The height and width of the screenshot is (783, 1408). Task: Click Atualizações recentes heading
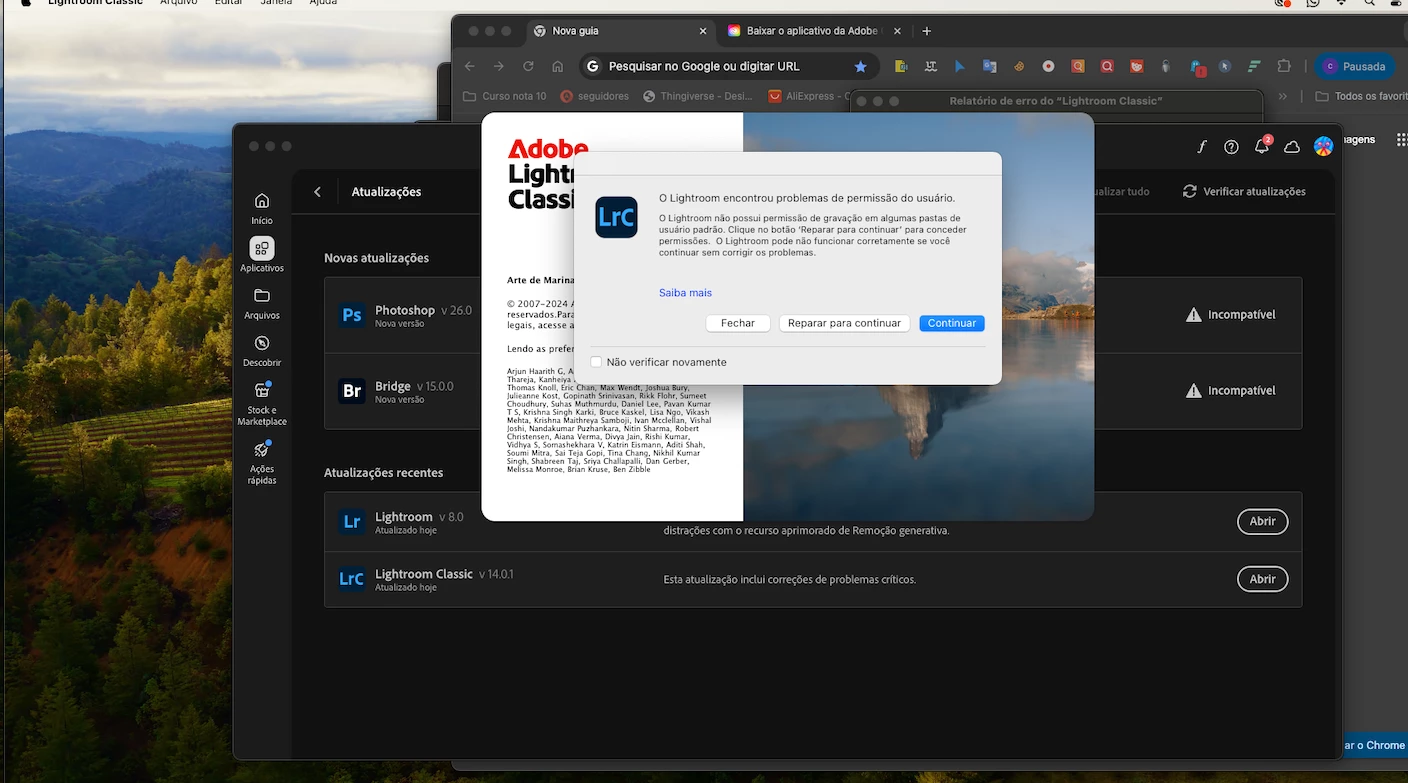pyautogui.click(x=383, y=473)
